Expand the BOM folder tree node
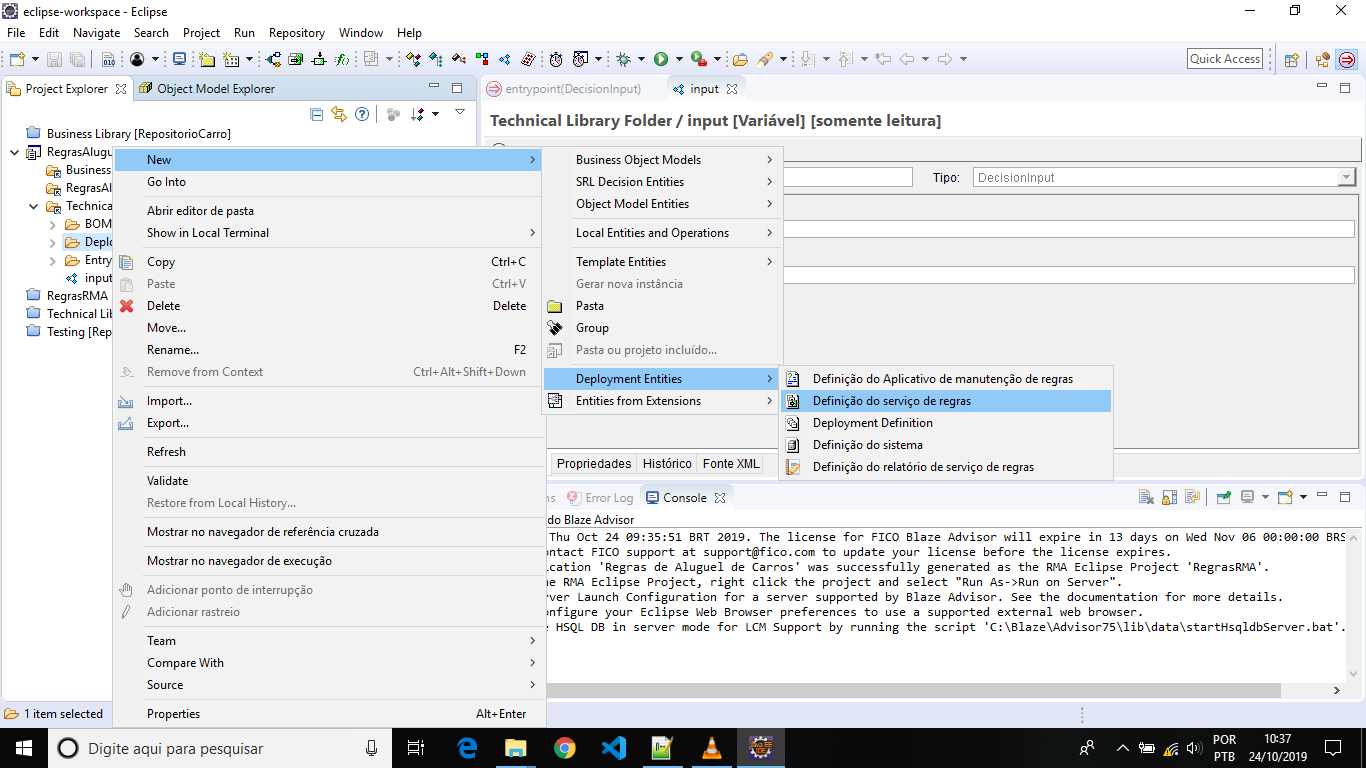The height and width of the screenshot is (768, 1366). [x=53, y=224]
